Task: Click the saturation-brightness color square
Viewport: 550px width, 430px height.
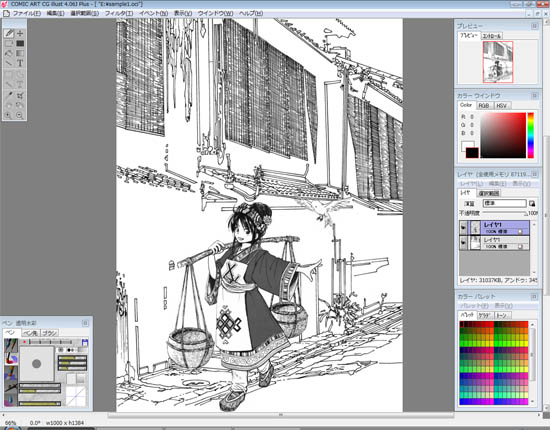Action: [x=503, y=135]
